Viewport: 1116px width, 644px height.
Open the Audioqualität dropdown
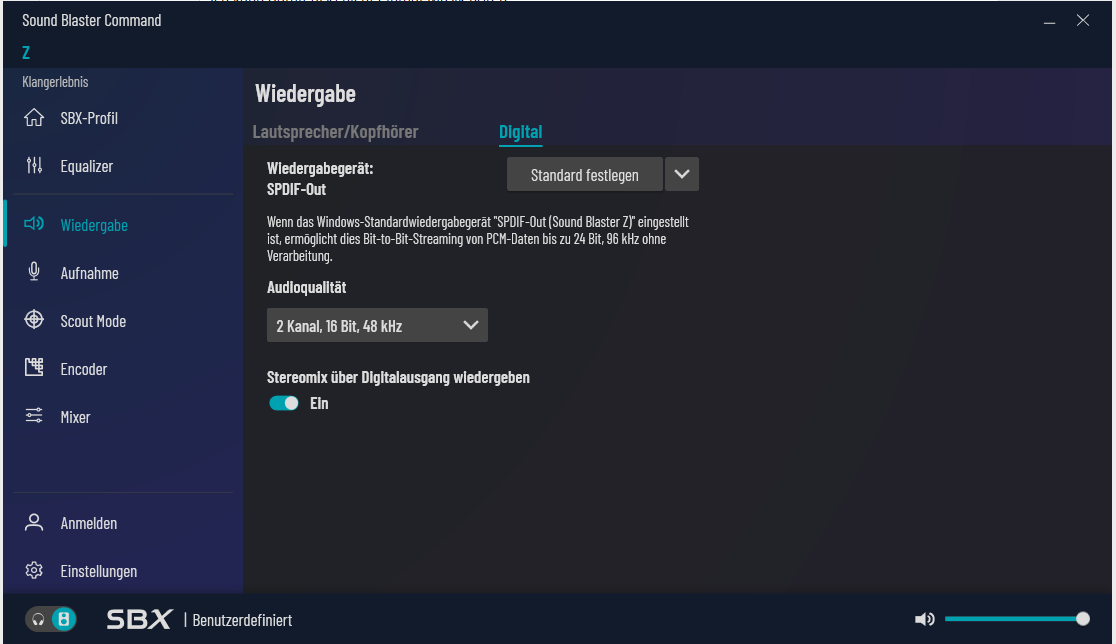(x=377, y=325)
